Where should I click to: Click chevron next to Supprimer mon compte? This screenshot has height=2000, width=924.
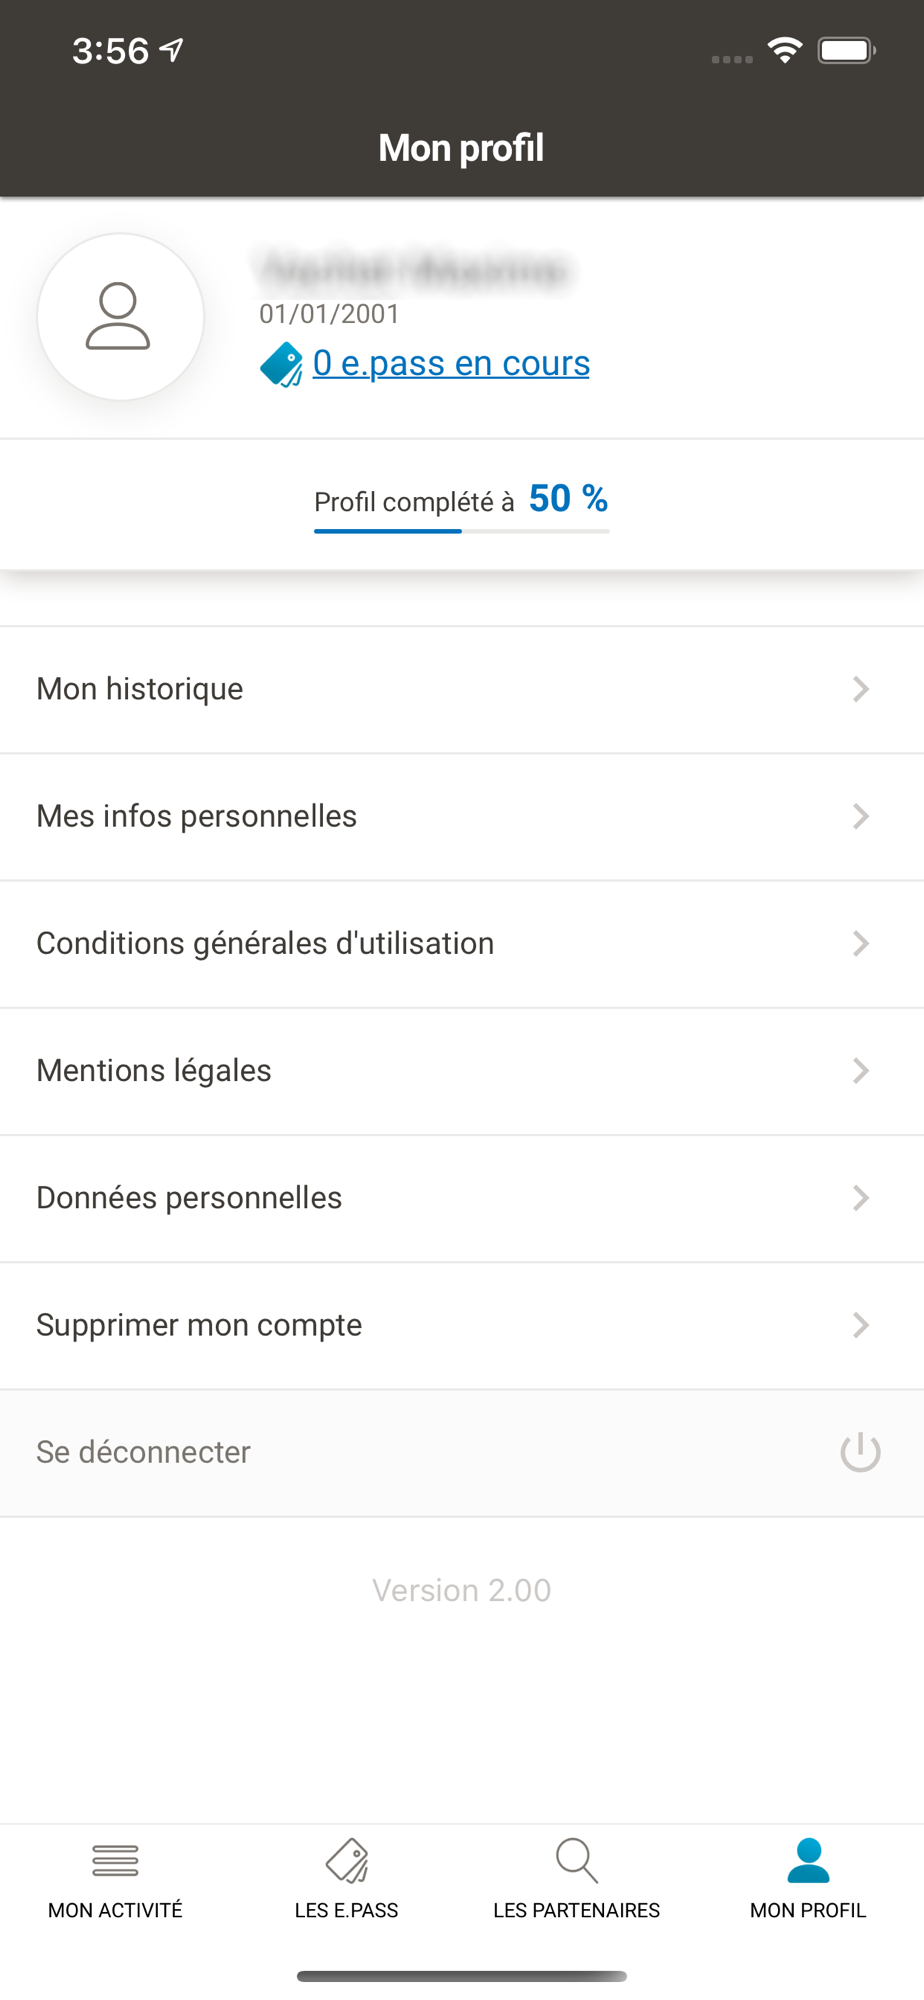[860, 1325]
